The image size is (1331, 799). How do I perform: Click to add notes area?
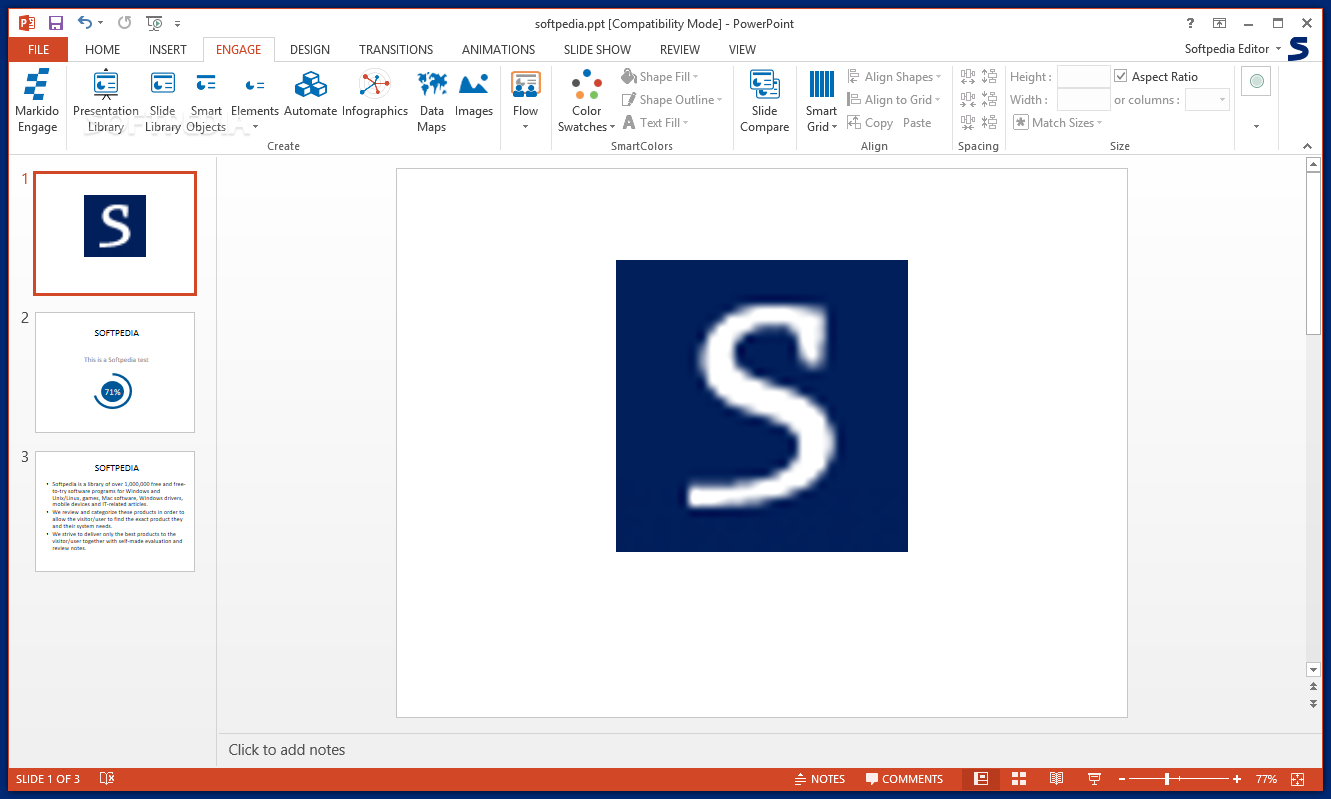click(287, 749)
